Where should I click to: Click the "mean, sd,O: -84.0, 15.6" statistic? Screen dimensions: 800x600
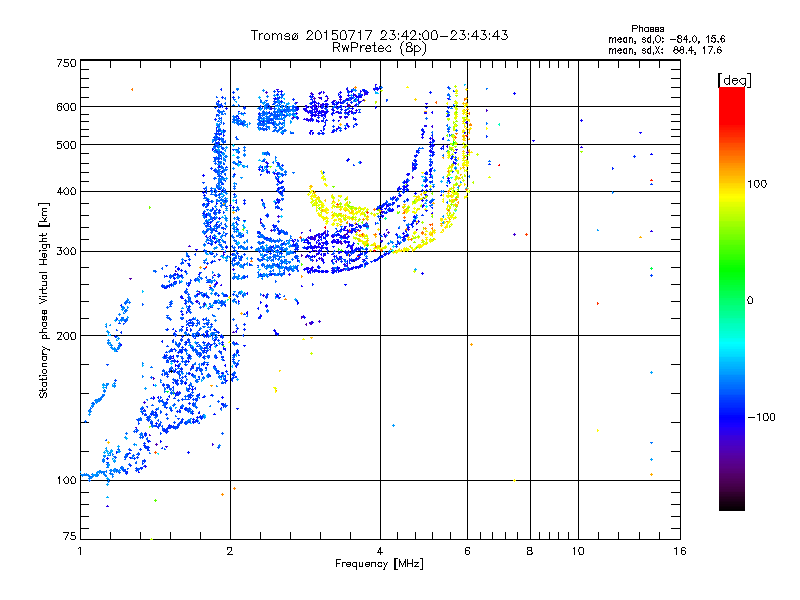[666, 39]
